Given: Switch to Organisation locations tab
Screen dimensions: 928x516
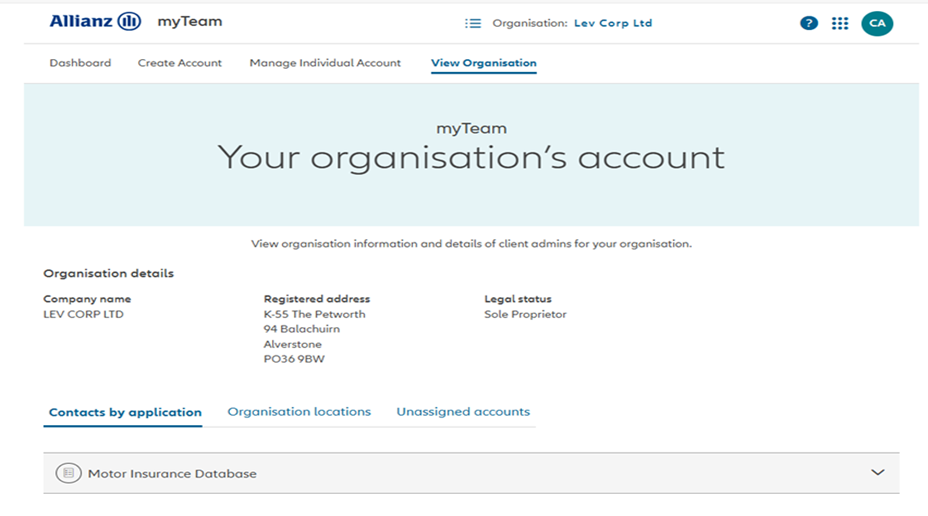Looking at the screenshot, I should click(299, 411).
